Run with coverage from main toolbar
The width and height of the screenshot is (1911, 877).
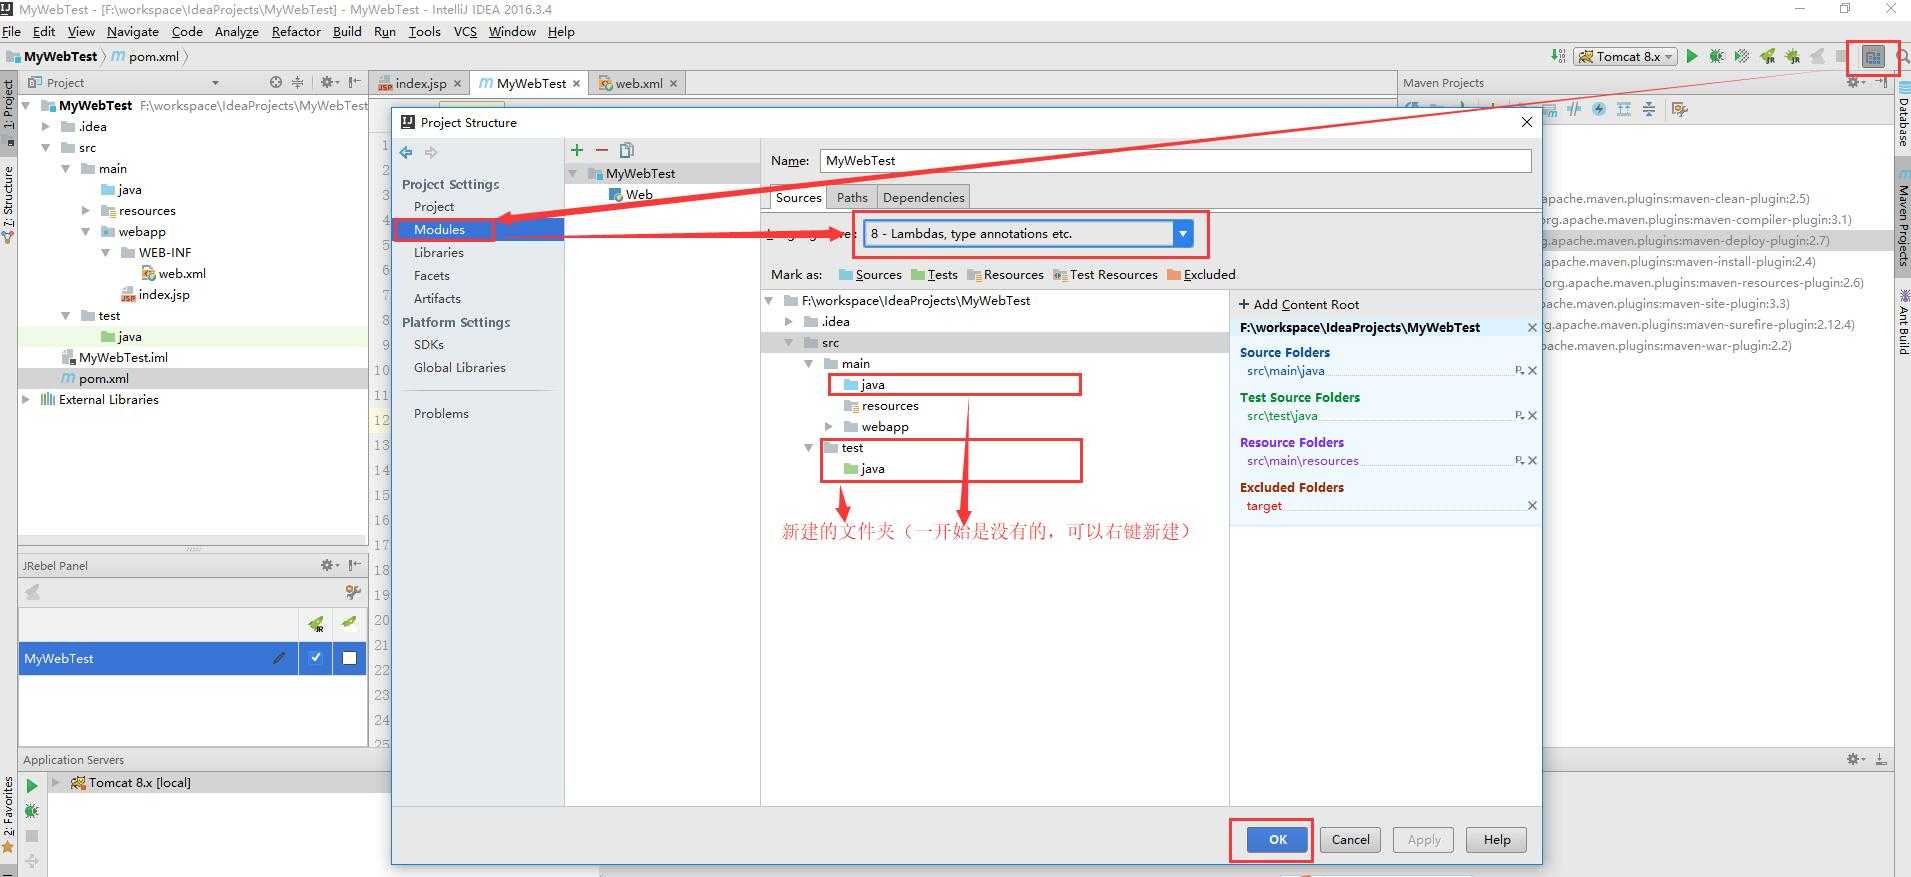click(1741, 57)
